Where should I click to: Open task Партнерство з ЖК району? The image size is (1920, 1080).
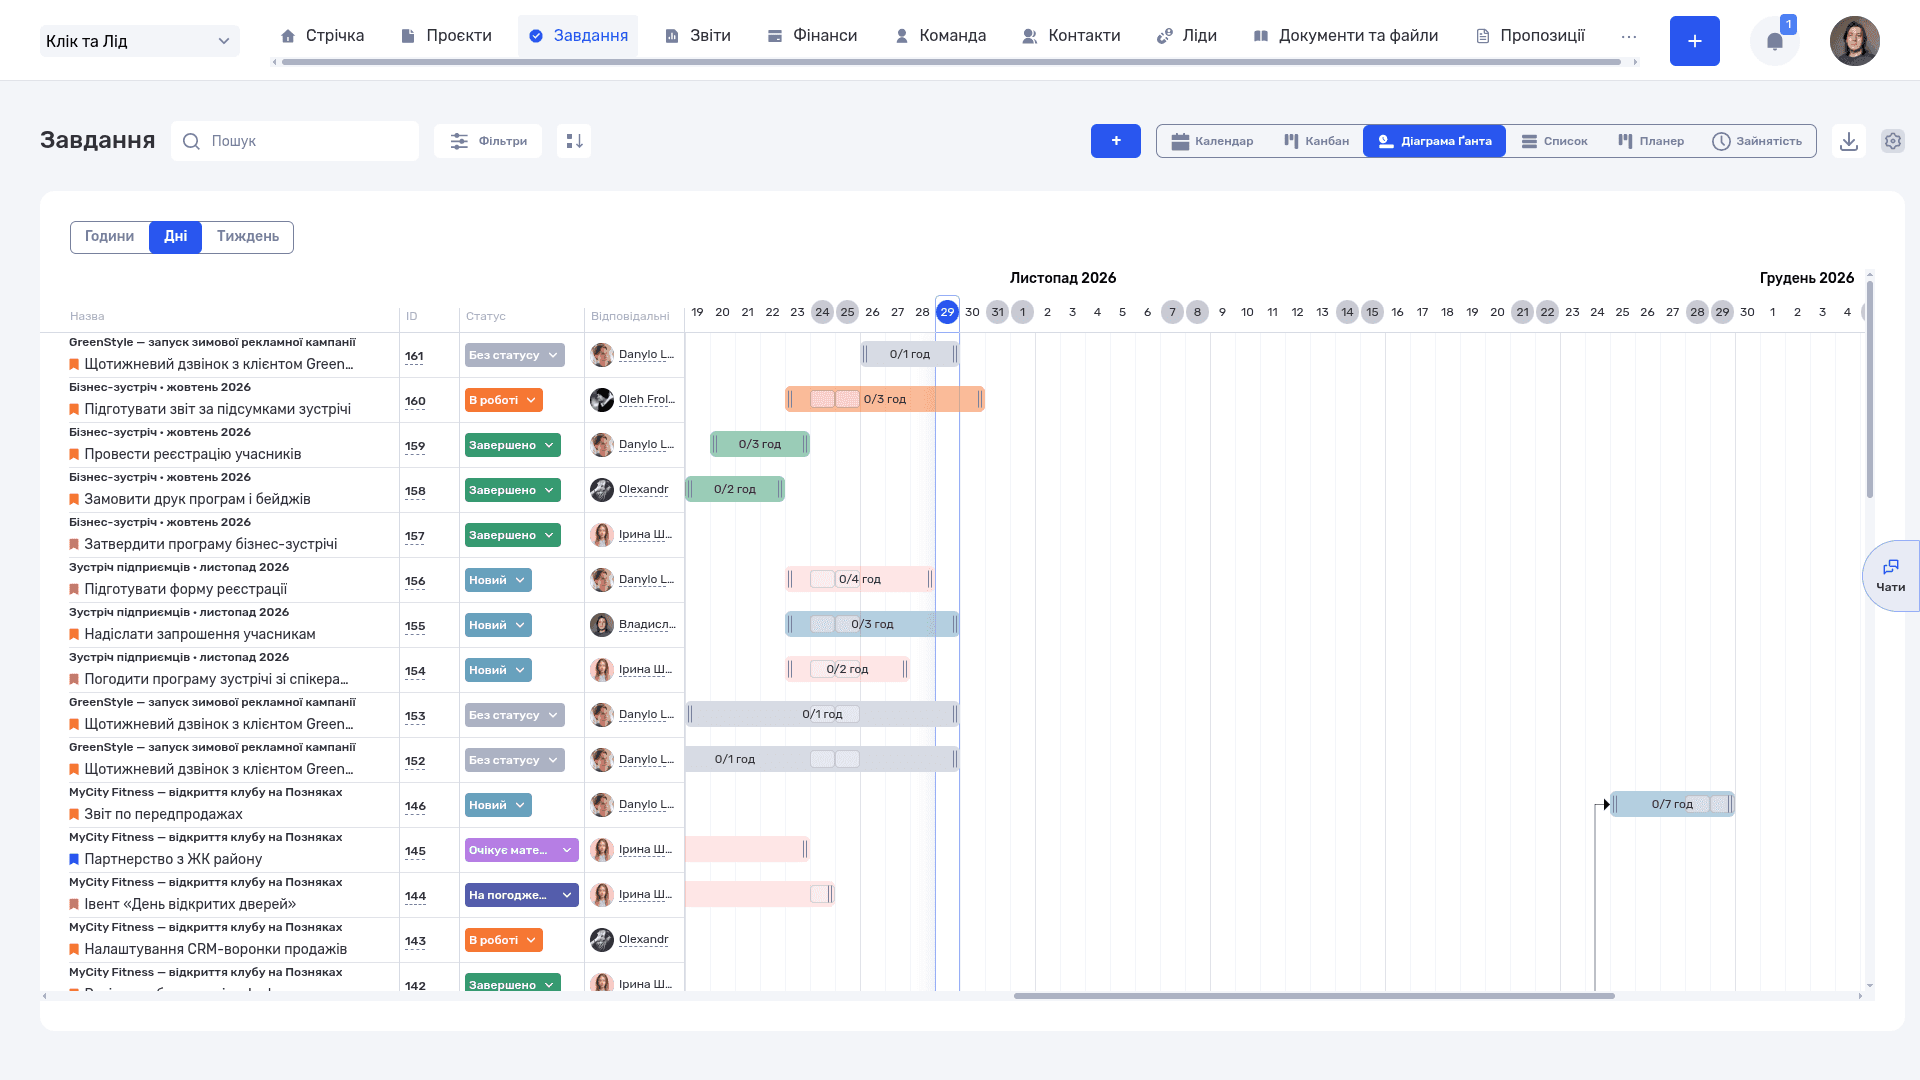pos(173,859)
